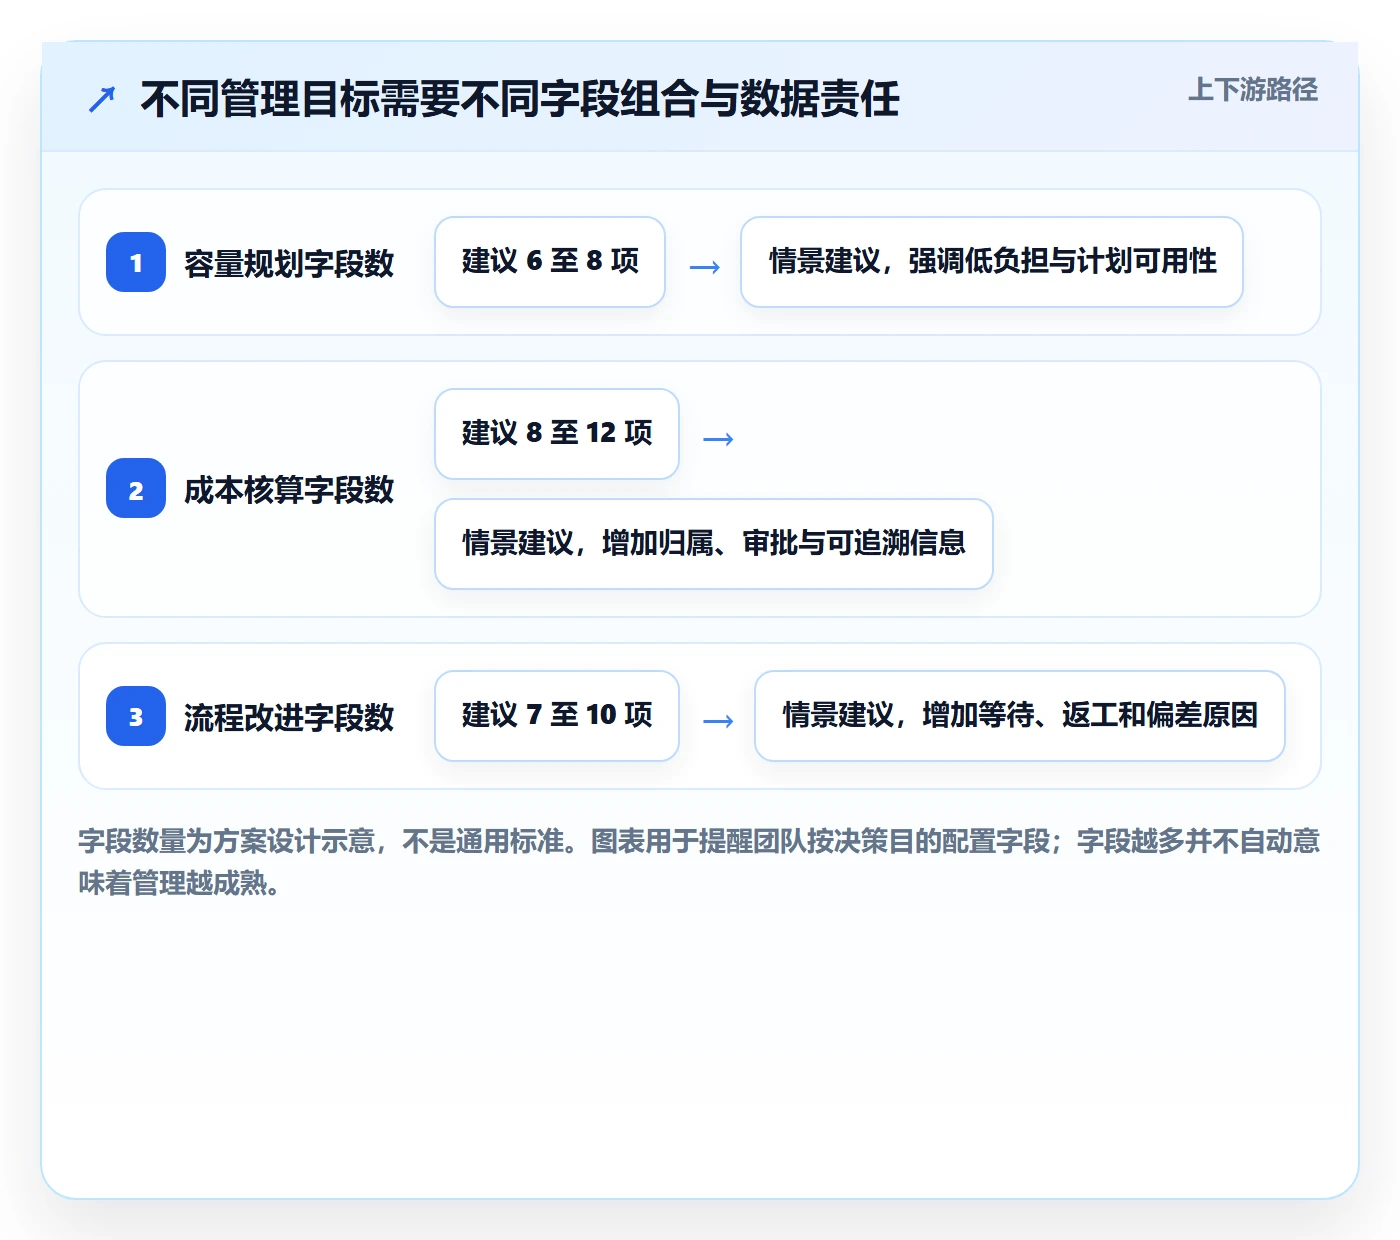The width and height of the screenshot is (1400, 1240).
Task: Select the 成本核算字段数 label
Action: pyautogui.click(x=289, y=489)
